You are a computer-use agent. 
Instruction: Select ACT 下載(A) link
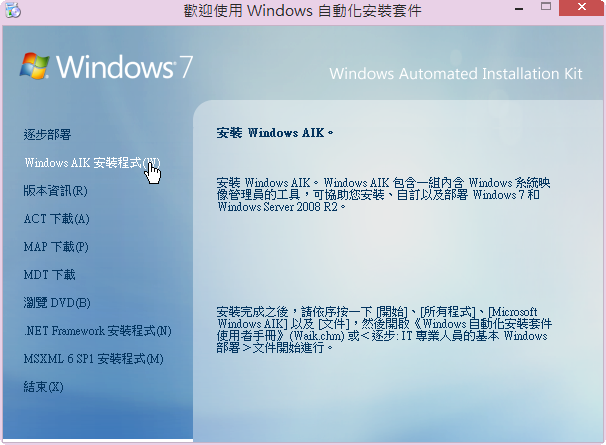click(56, 219)
